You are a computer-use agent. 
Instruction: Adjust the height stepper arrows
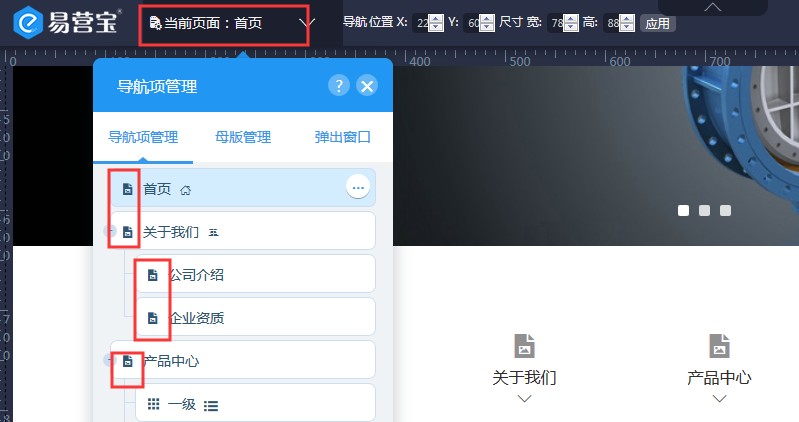tap(627, 23)
